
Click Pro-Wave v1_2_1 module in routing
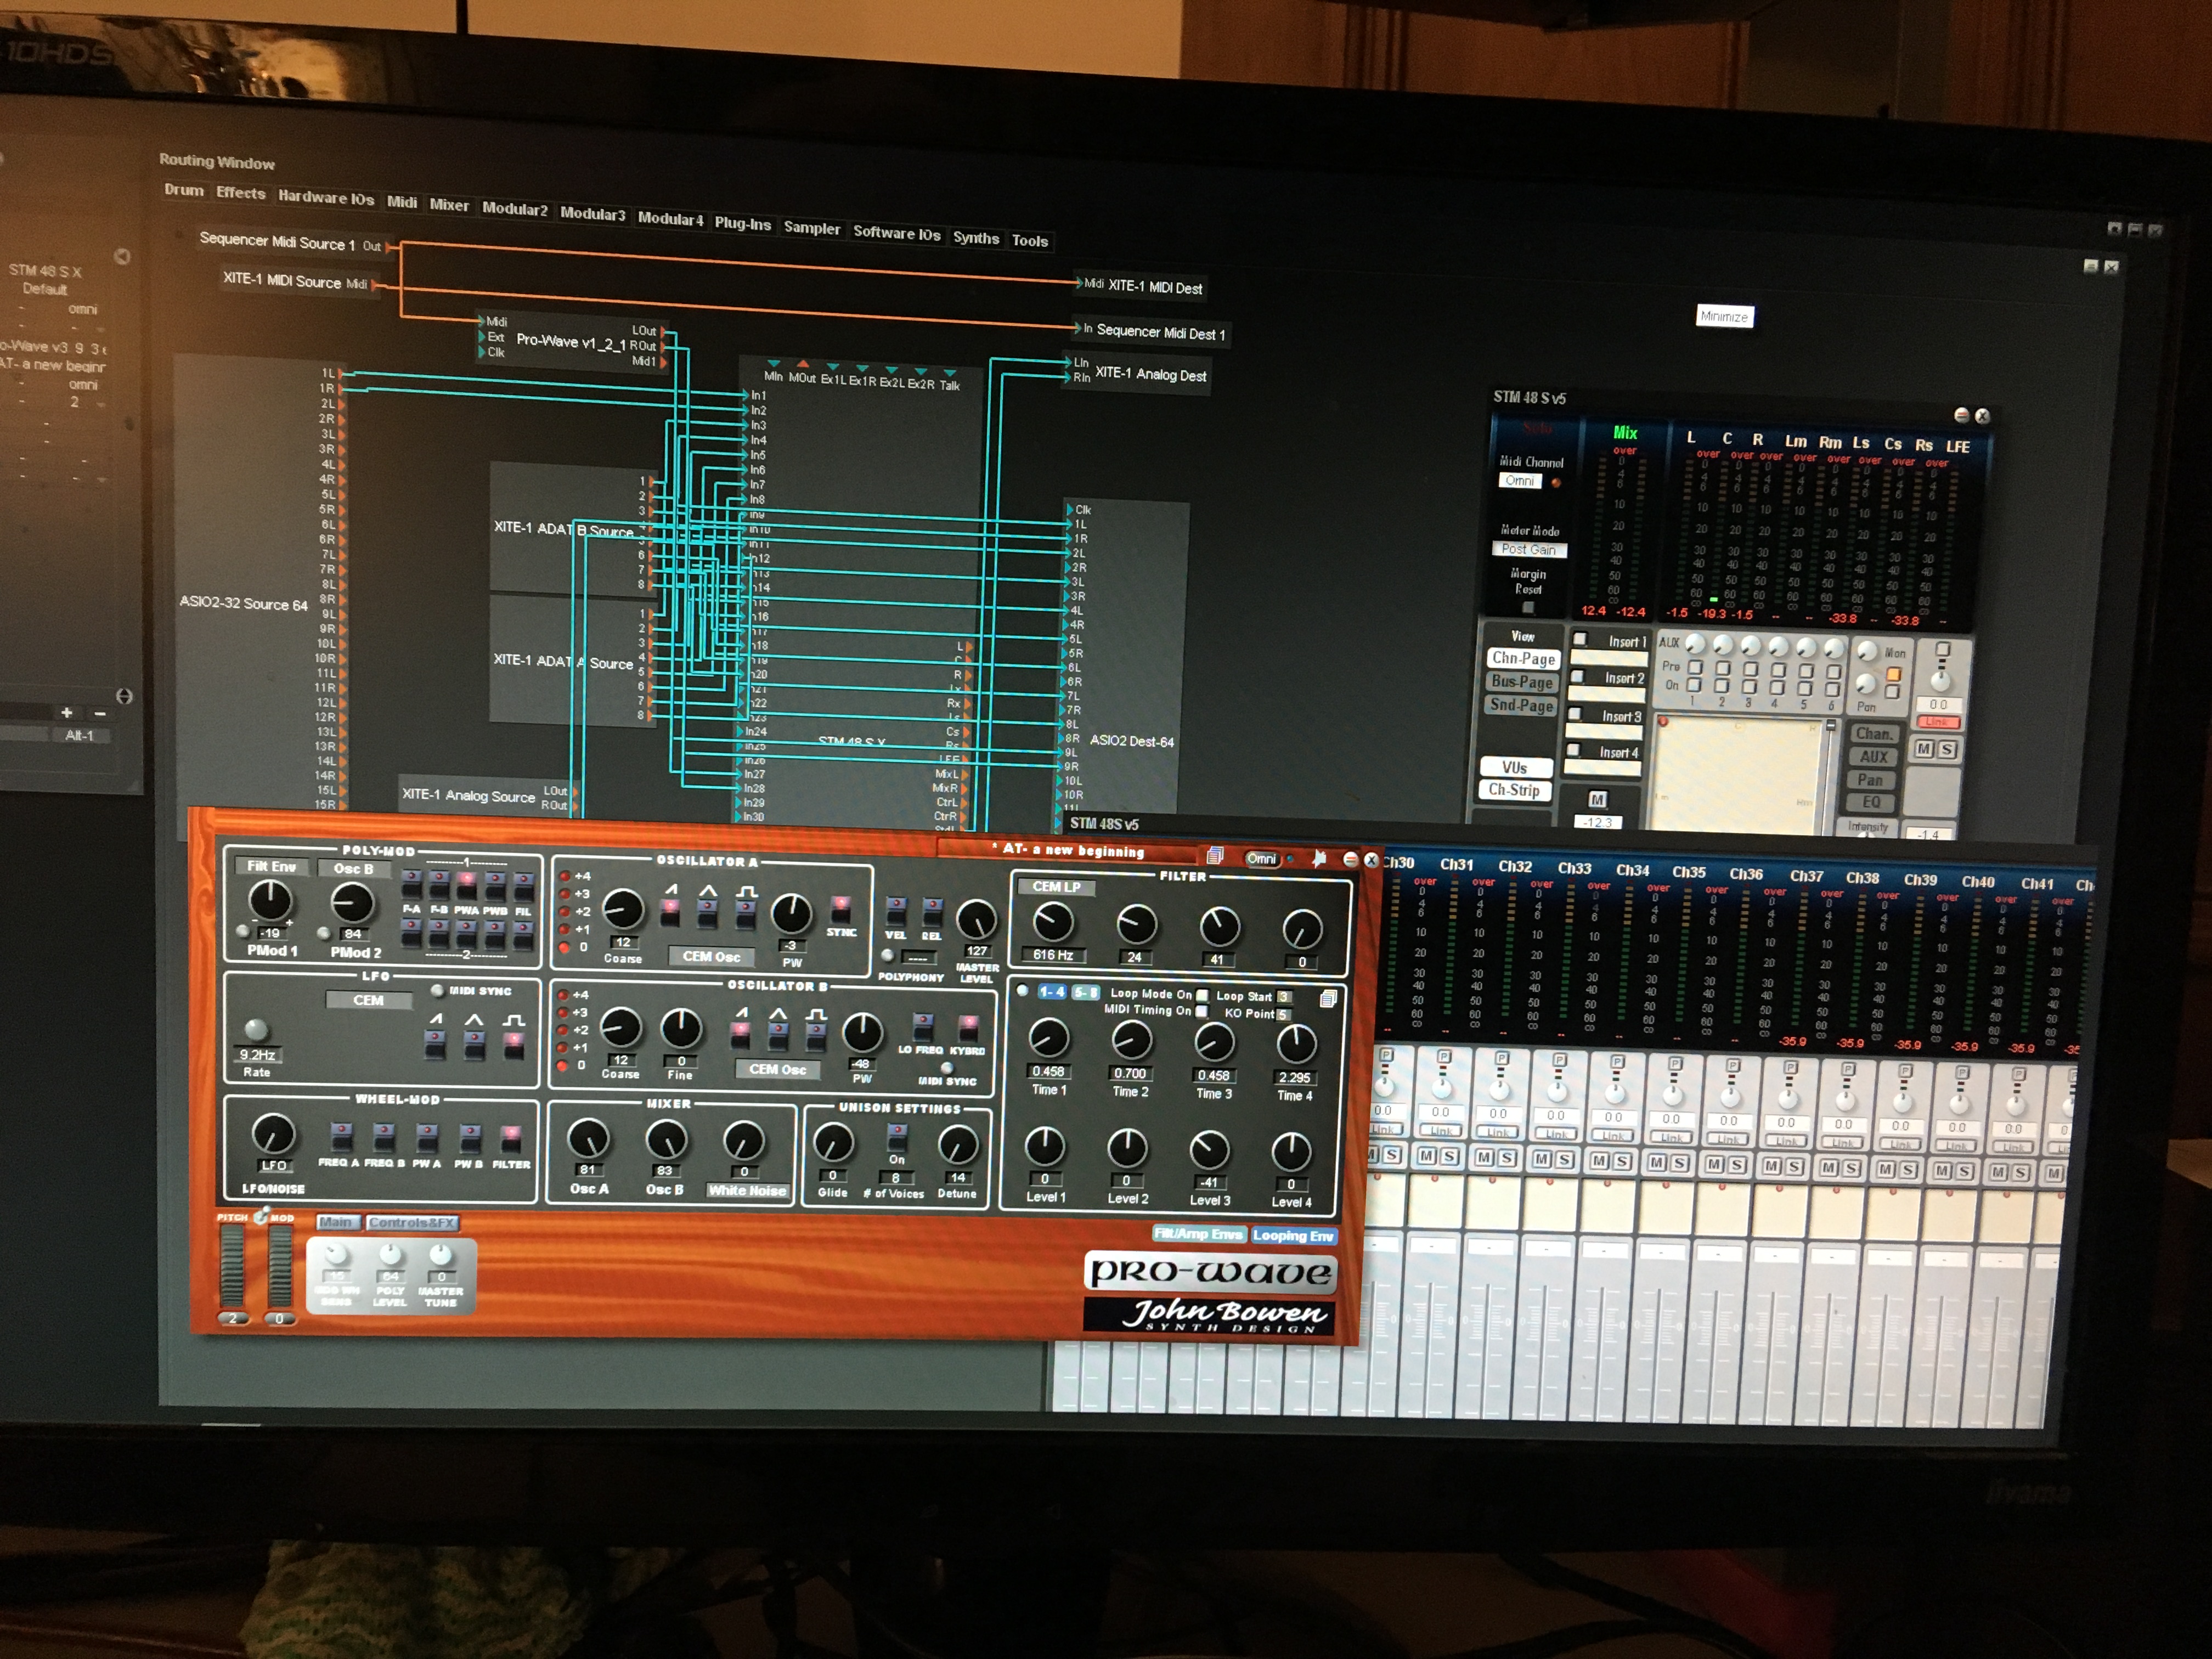pyautogui.click(x=572, y=341)
